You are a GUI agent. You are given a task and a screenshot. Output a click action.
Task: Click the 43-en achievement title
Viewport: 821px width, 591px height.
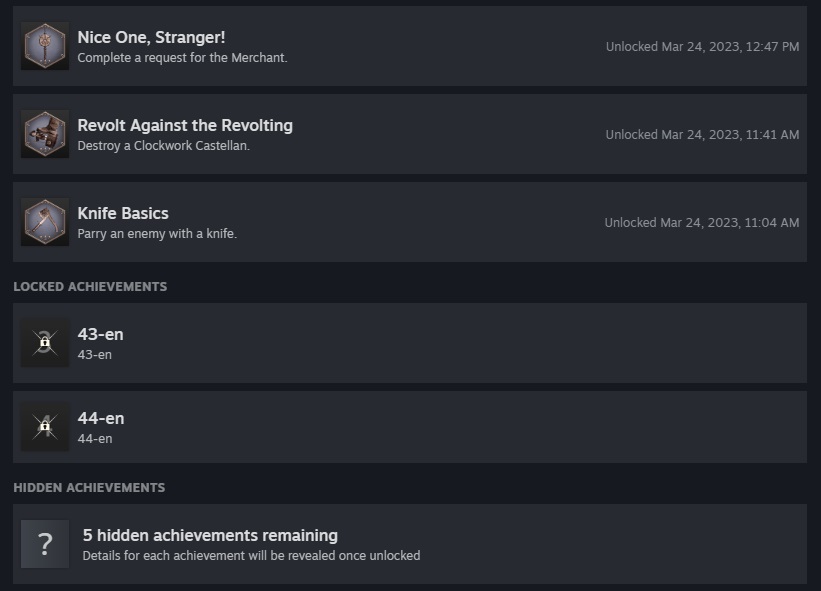coord(101,334)
